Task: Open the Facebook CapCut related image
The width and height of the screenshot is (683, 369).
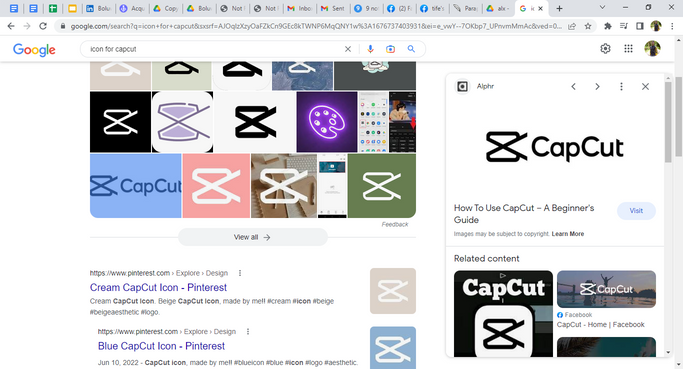Action: pyautogui.click(x=606, y=289)
